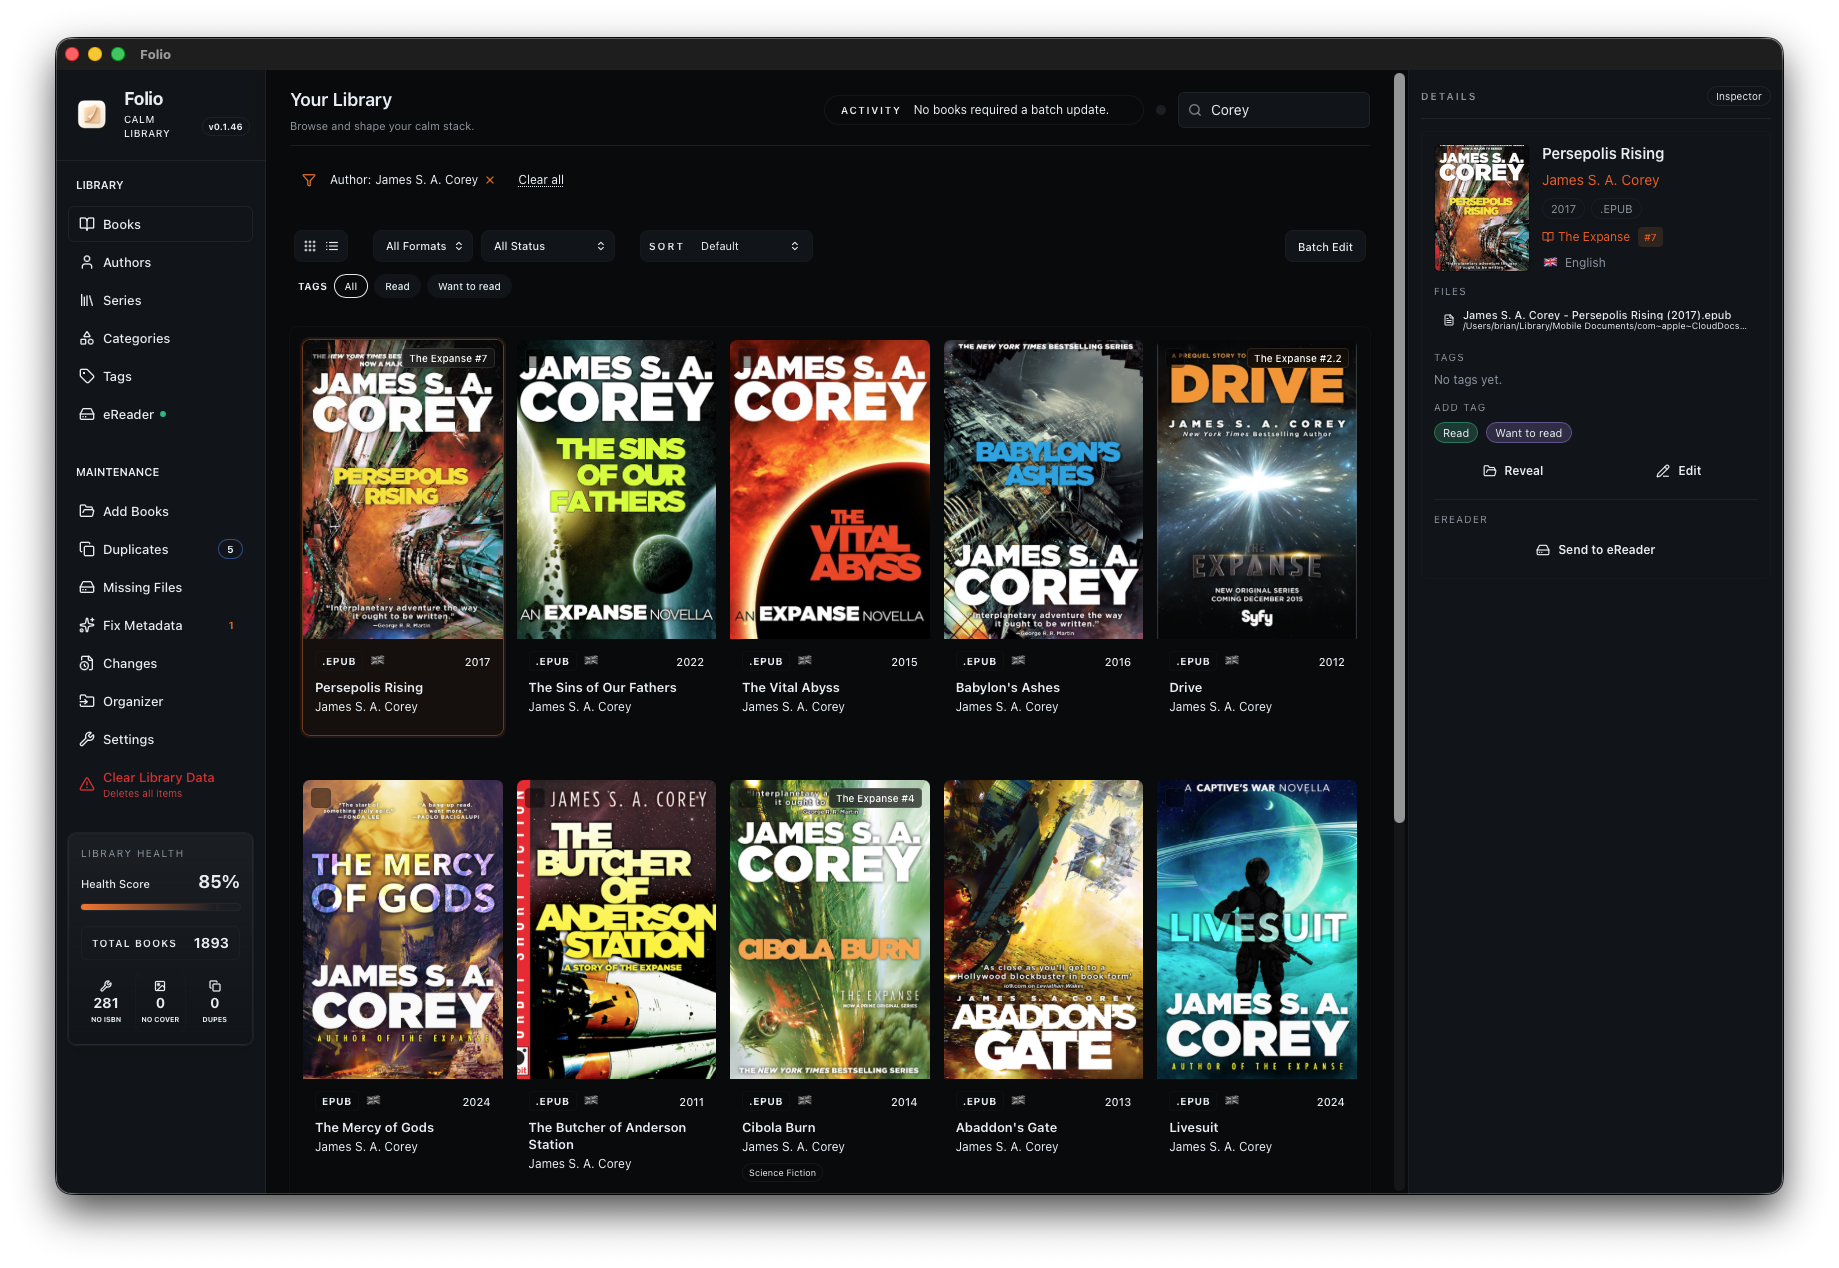Screen dimensions: 1839x1268
Task: Click the eReader icon in the sidebar
Action: 89,414
